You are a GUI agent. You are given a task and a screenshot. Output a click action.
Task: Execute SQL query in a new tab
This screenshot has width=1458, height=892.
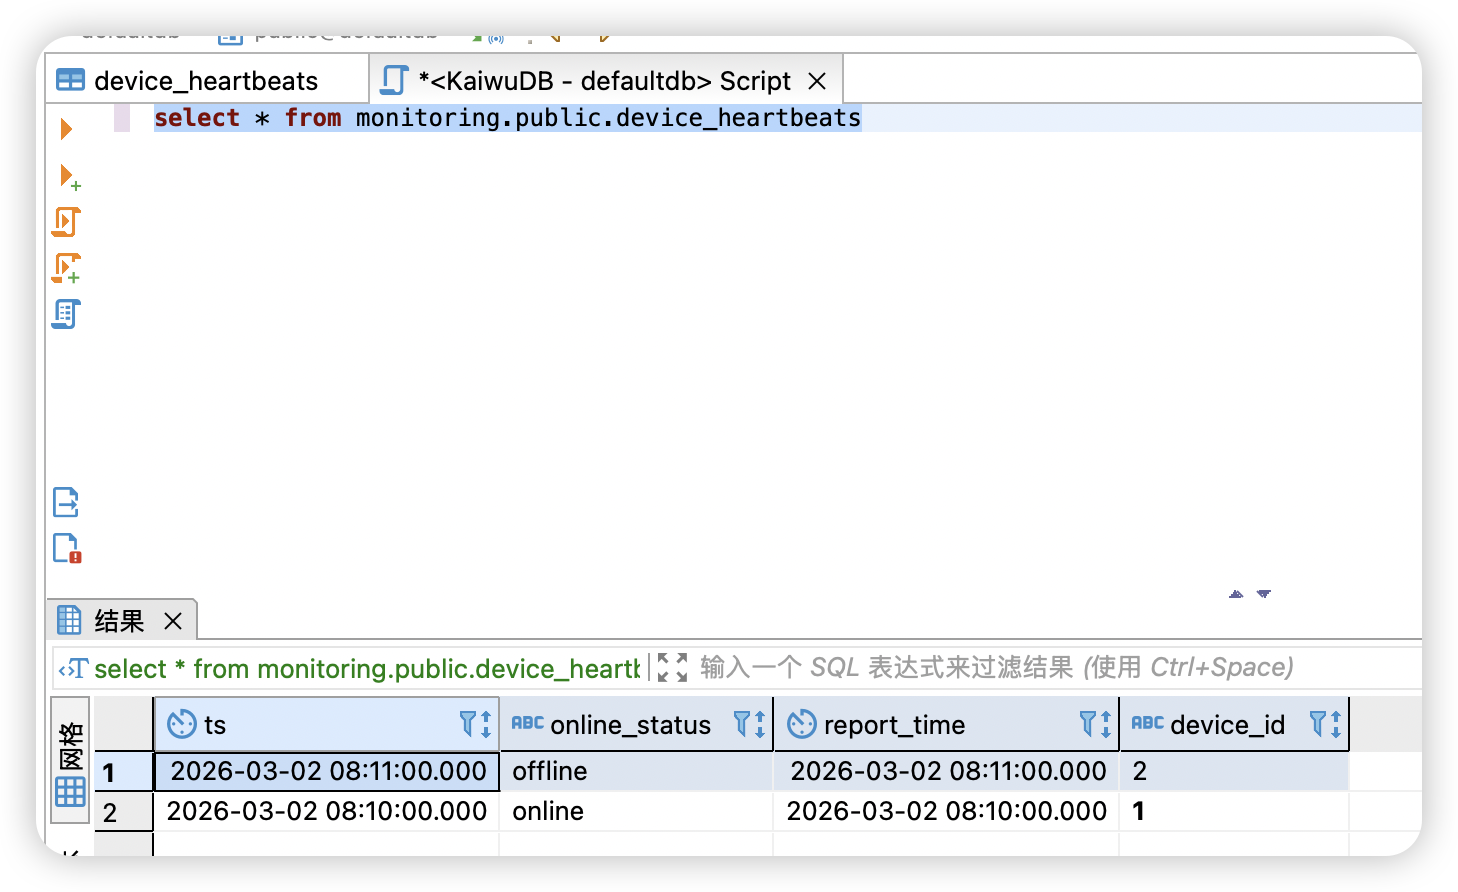pyautogui.click(x=67, y=176)
